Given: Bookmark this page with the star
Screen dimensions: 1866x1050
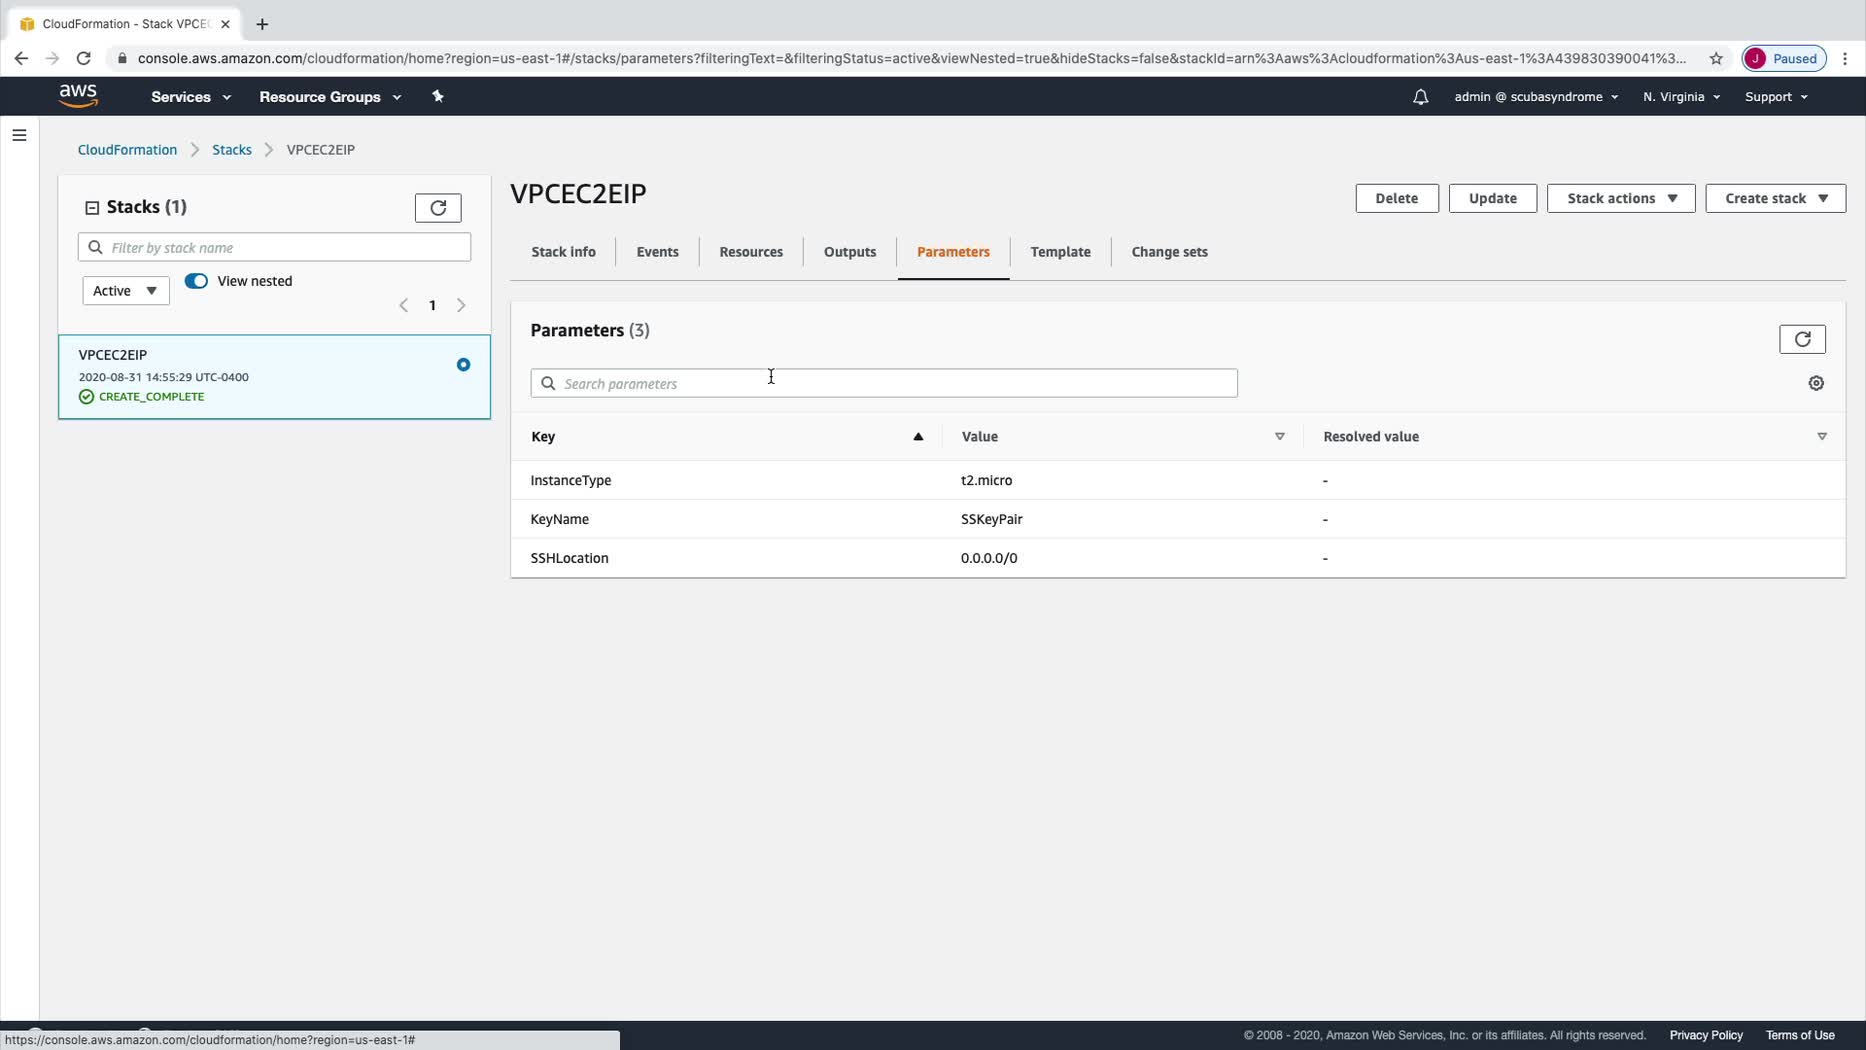Looking at the screenshot, I should point(1716,58).
